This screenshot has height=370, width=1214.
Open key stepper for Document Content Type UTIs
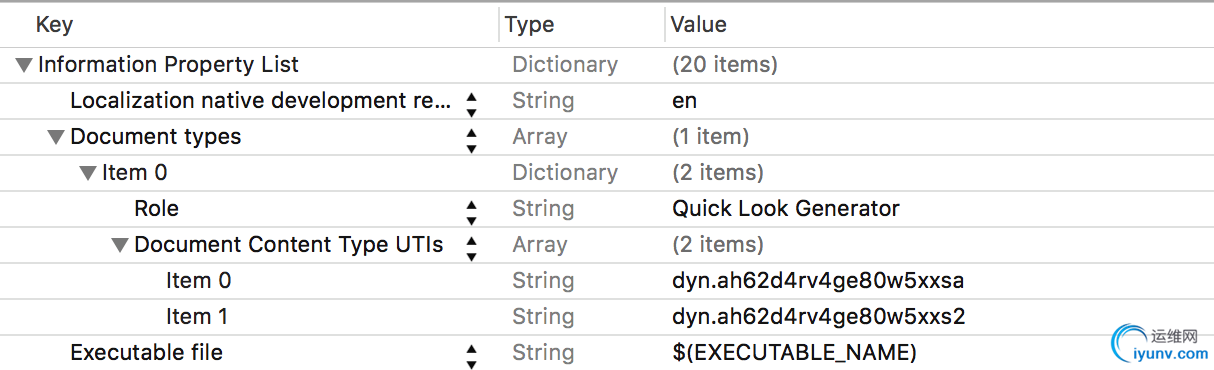click(472, 246)
